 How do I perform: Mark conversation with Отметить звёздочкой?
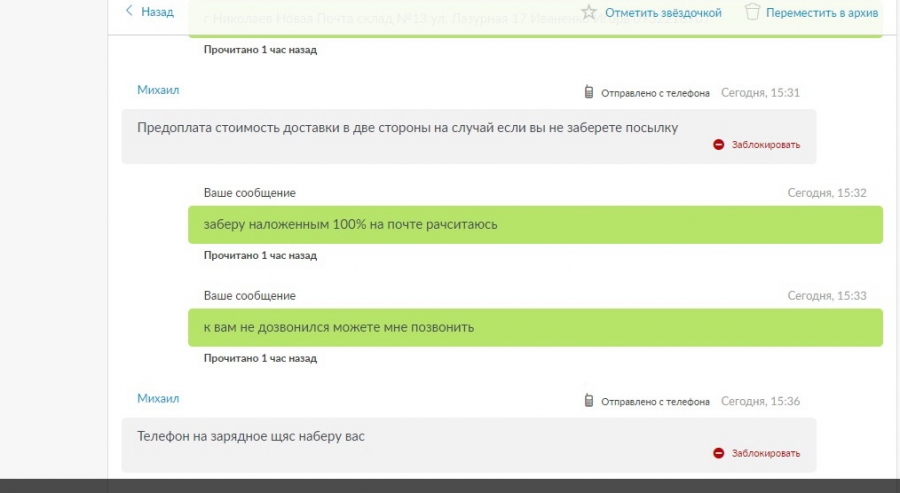(663, 13)
